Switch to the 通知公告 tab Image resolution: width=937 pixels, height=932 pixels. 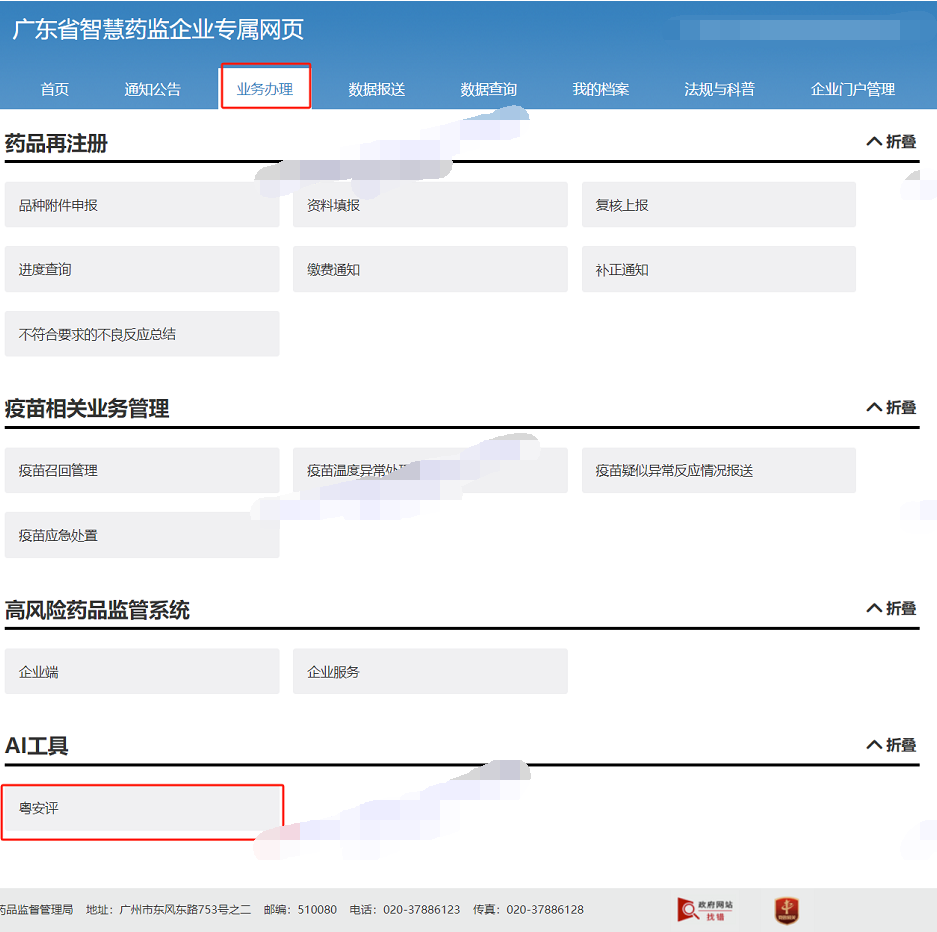coord(152,89)
